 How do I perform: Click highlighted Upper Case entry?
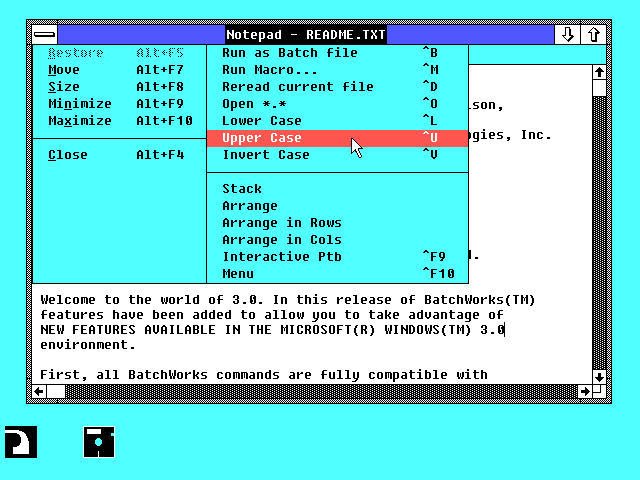(x=338, y=138)
